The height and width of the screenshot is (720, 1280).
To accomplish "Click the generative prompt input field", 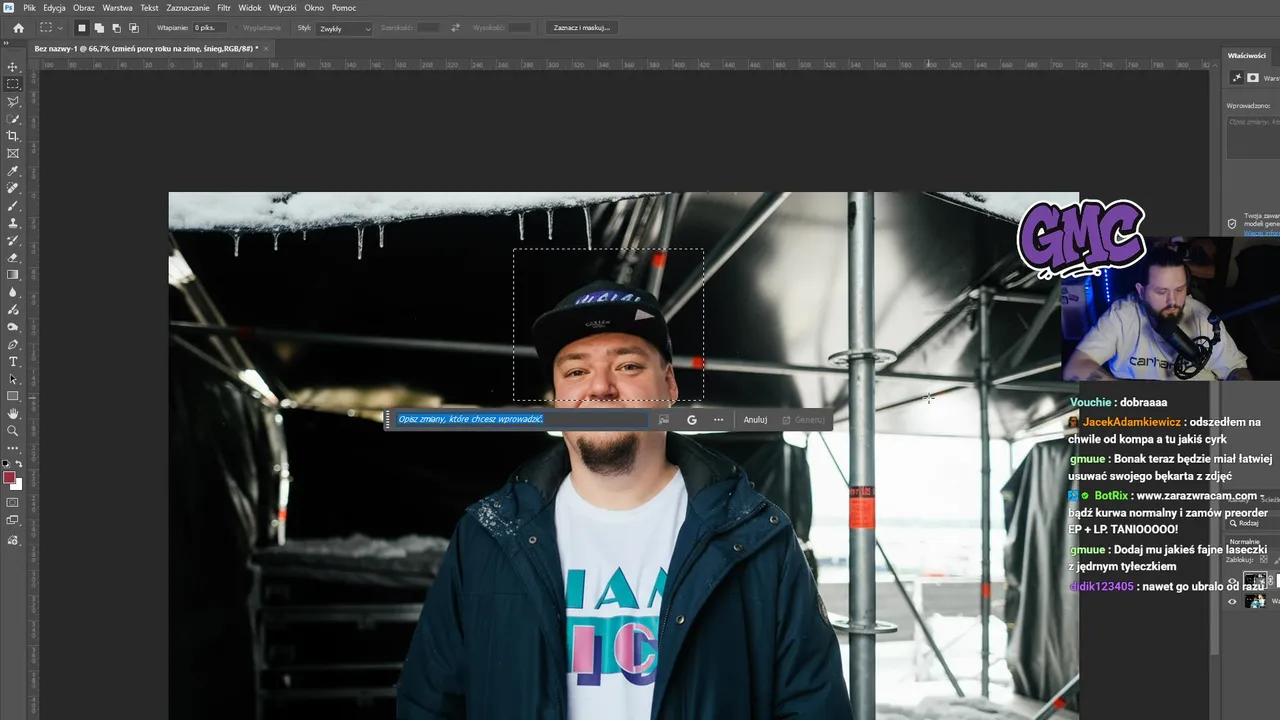I will tap(522, 419).
